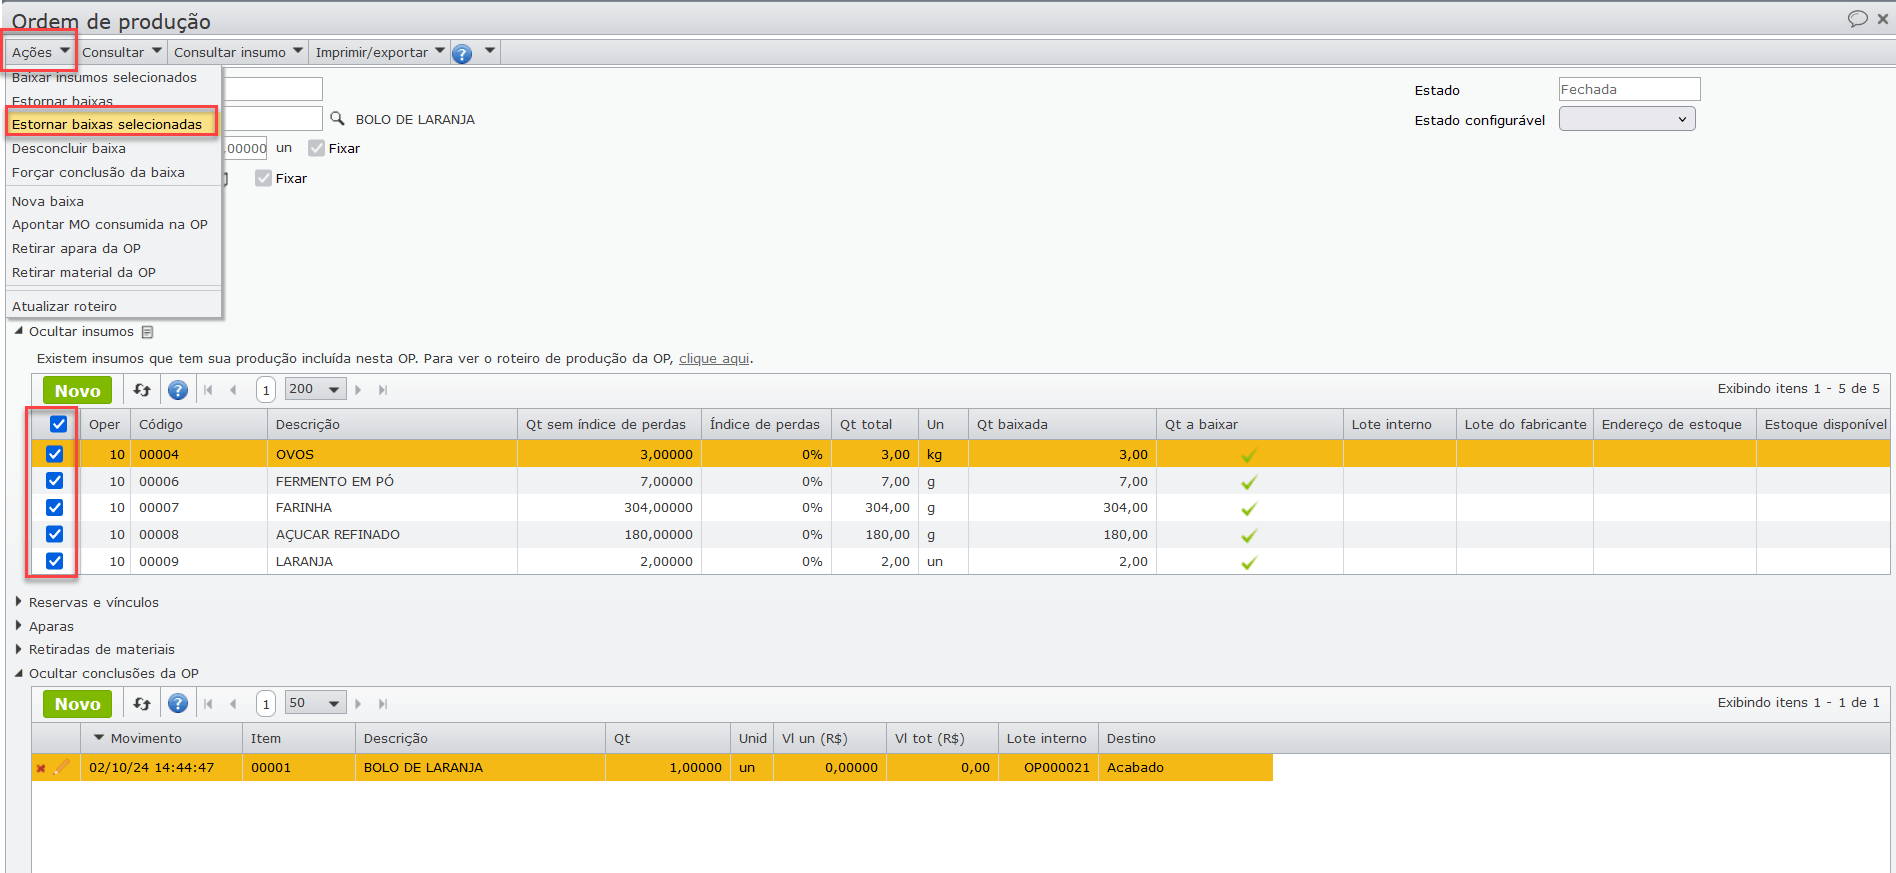This screenshot has height=873, width=1896.
Task: Open help for the conclusões da OP table
Action: [178, 704]
